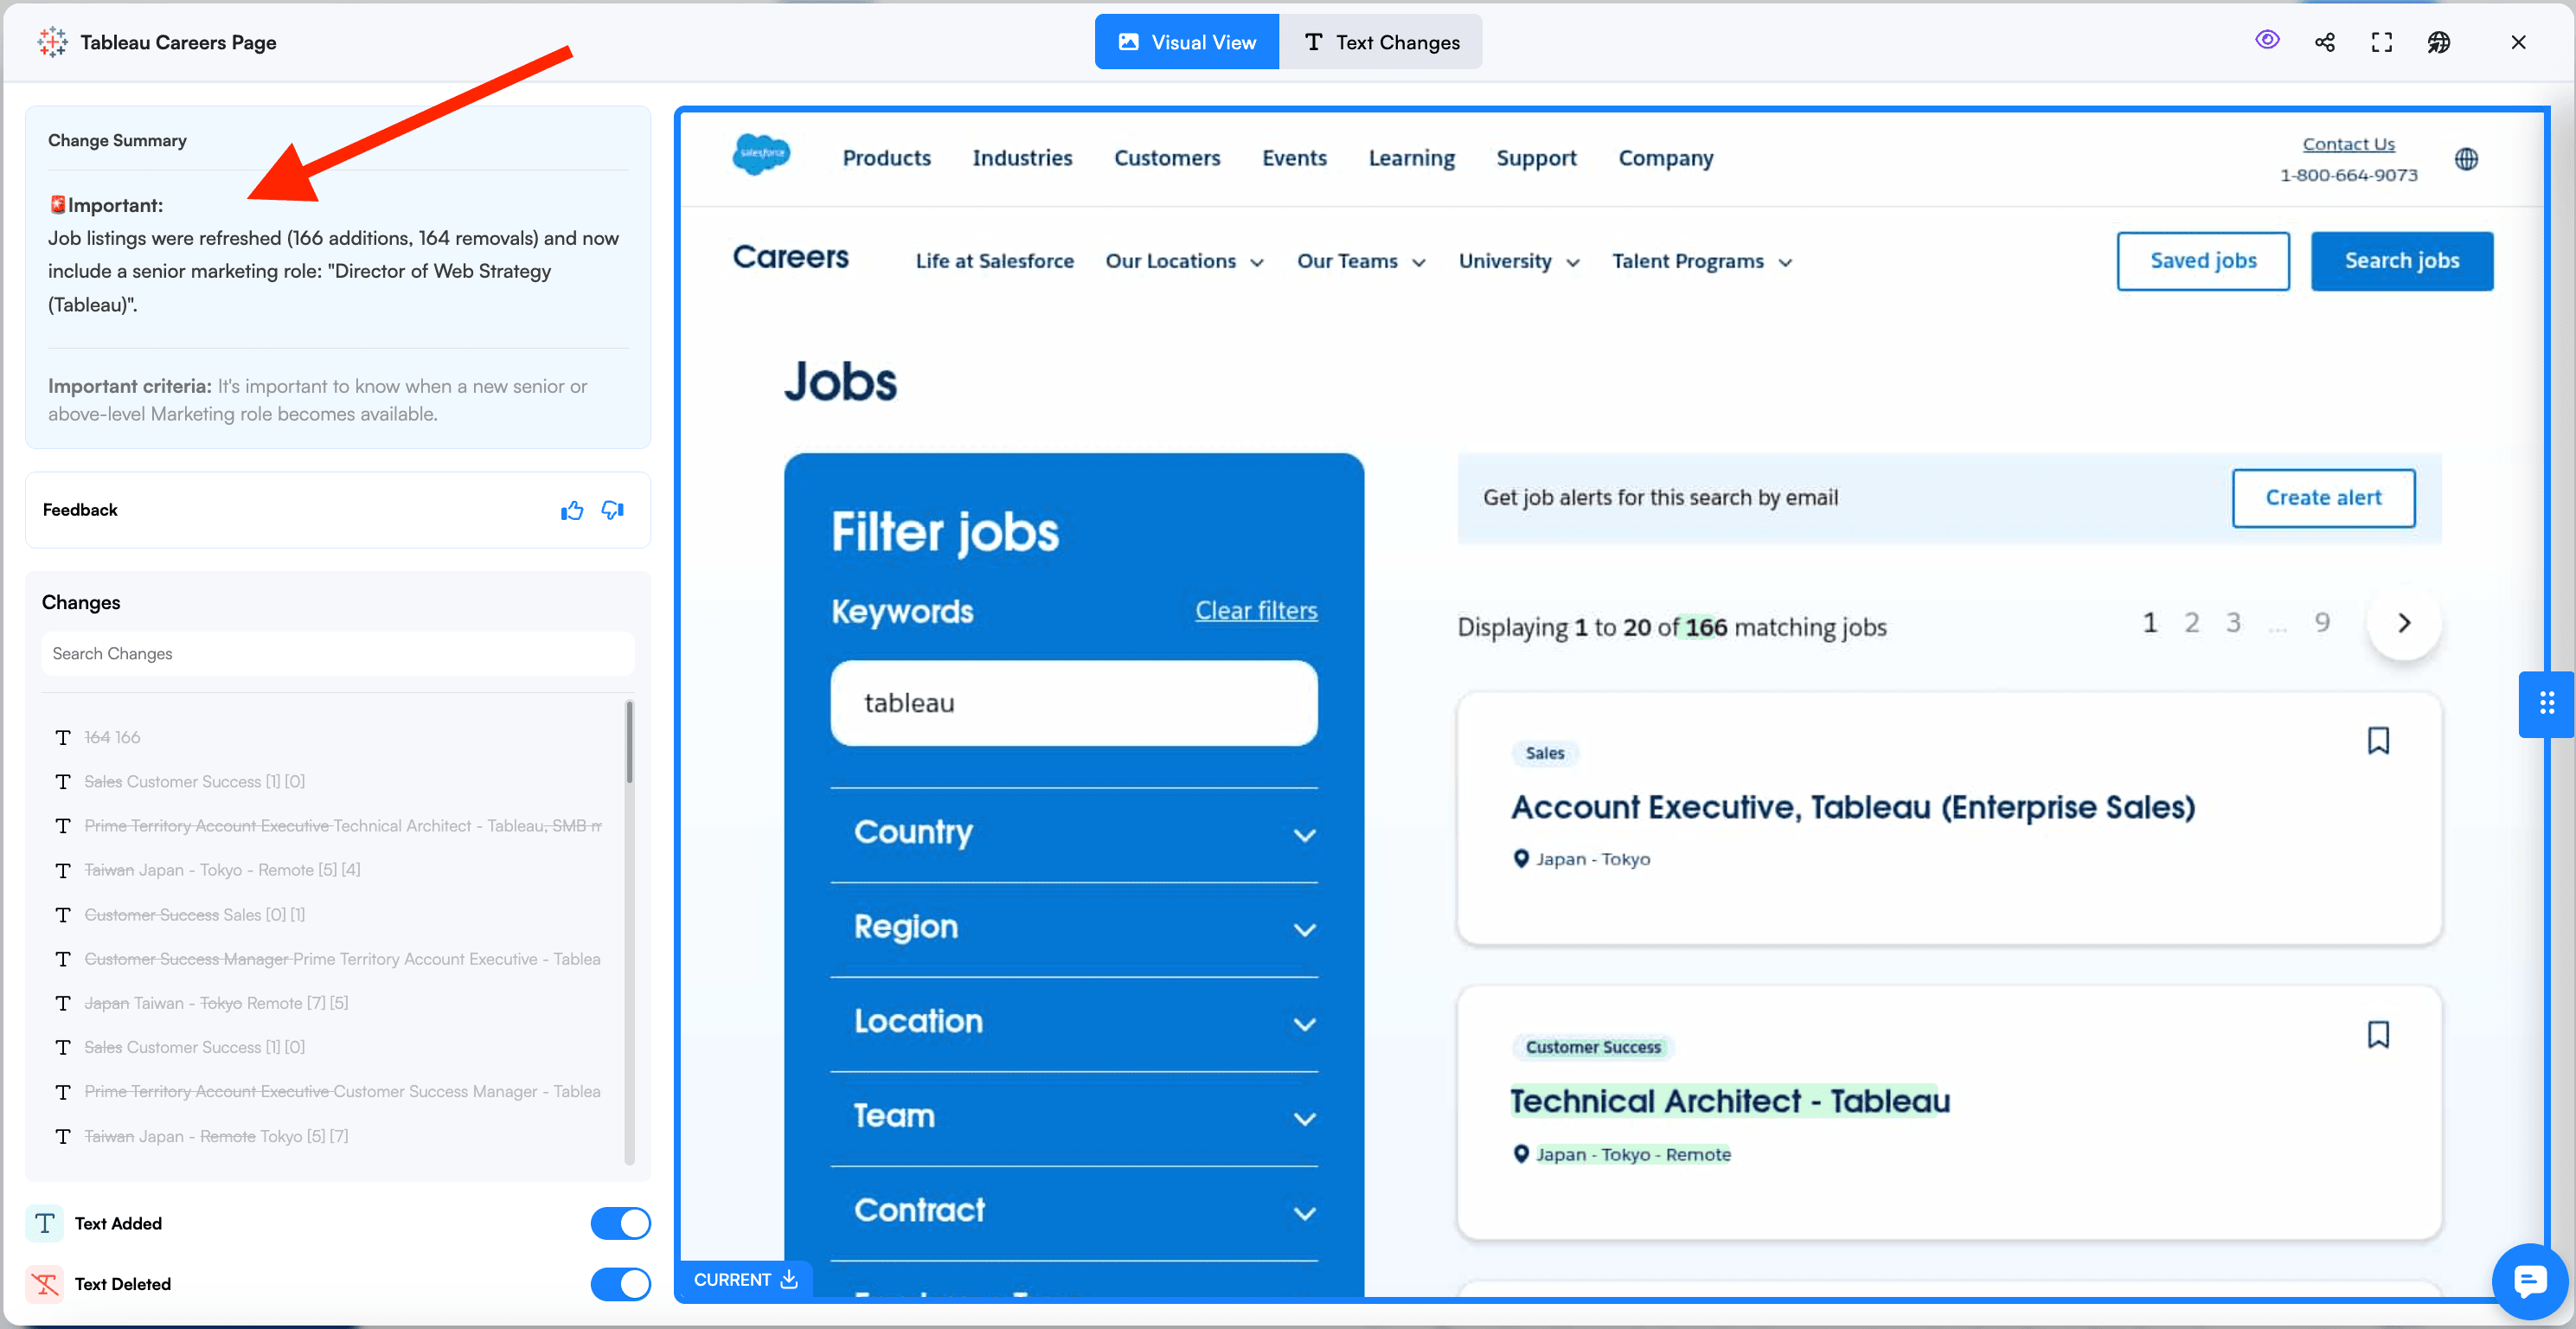Click the fullscreen expand icon
This screenshot has height=1329, width=2576.
click(2382, 42)
